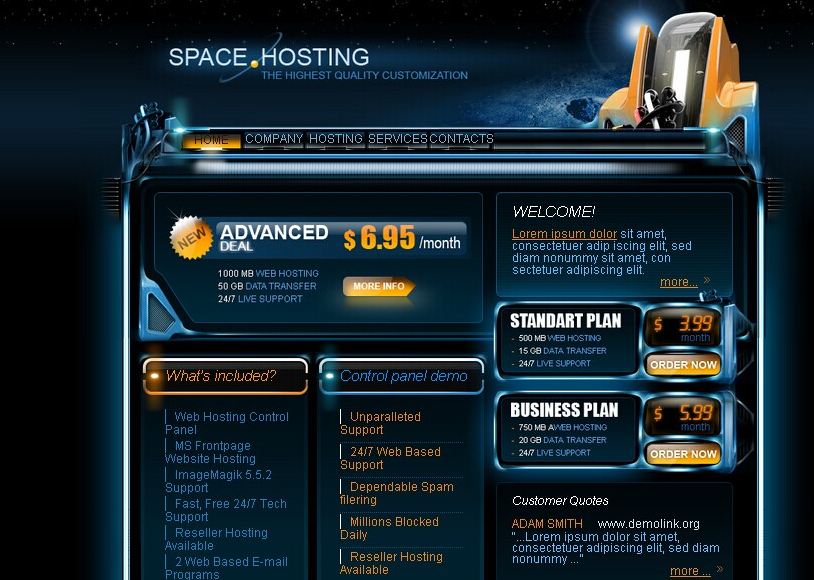Screen dimensions: 814x580
Task: Navigate to the CONTACTS menu item
Action: click(461, 139)
